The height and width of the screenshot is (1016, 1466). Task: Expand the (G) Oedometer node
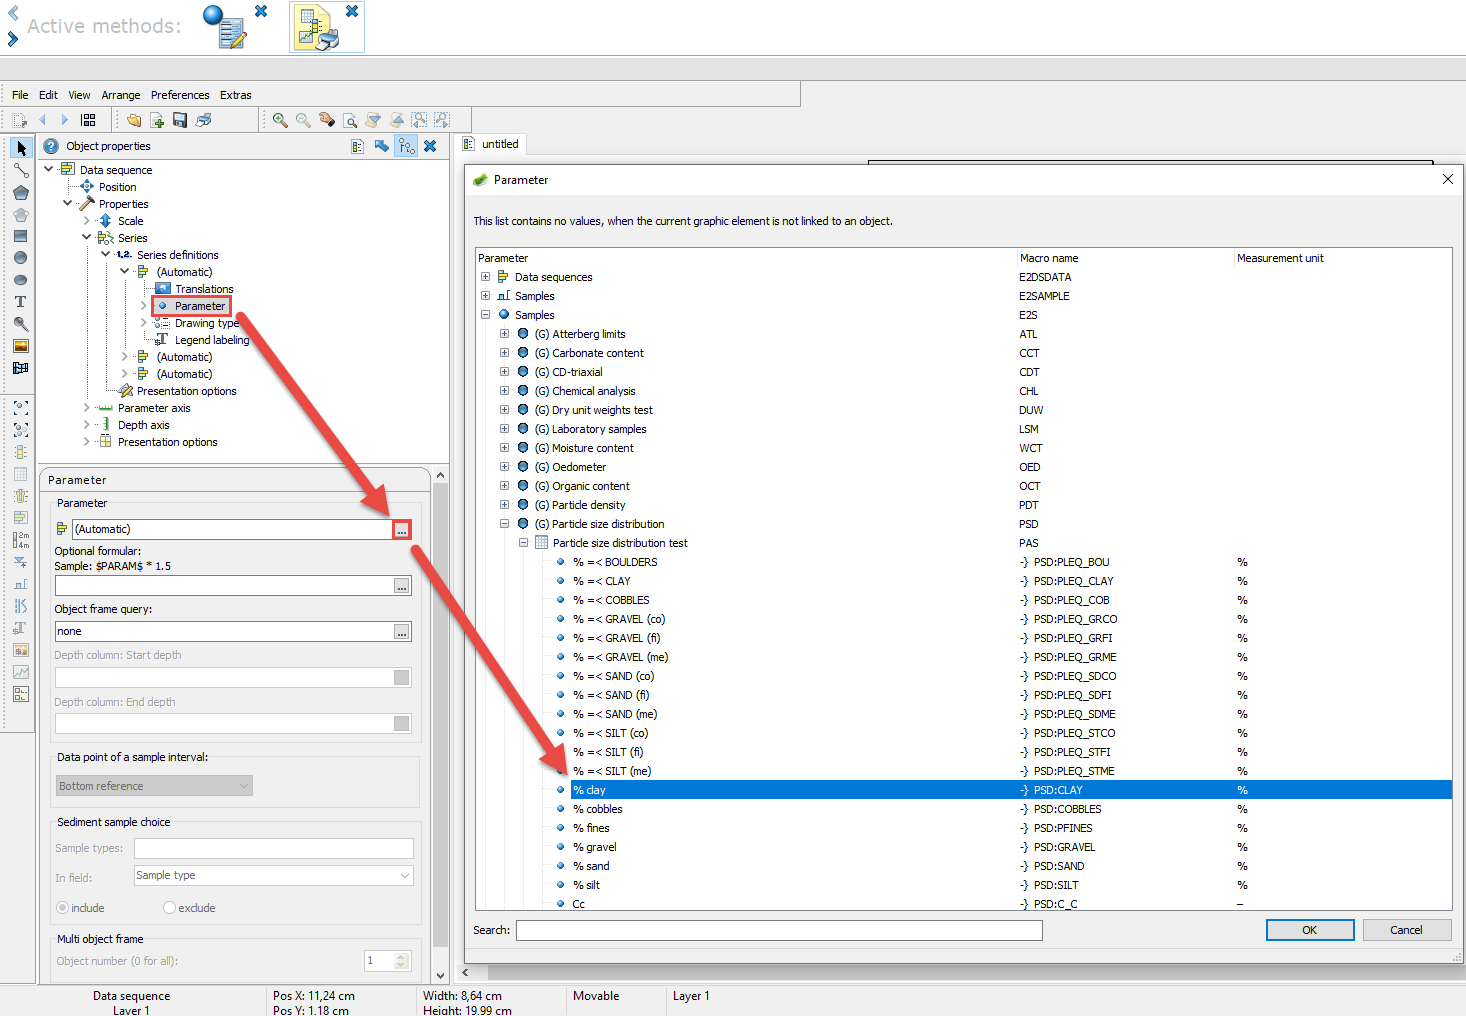[x=504, y=467]
